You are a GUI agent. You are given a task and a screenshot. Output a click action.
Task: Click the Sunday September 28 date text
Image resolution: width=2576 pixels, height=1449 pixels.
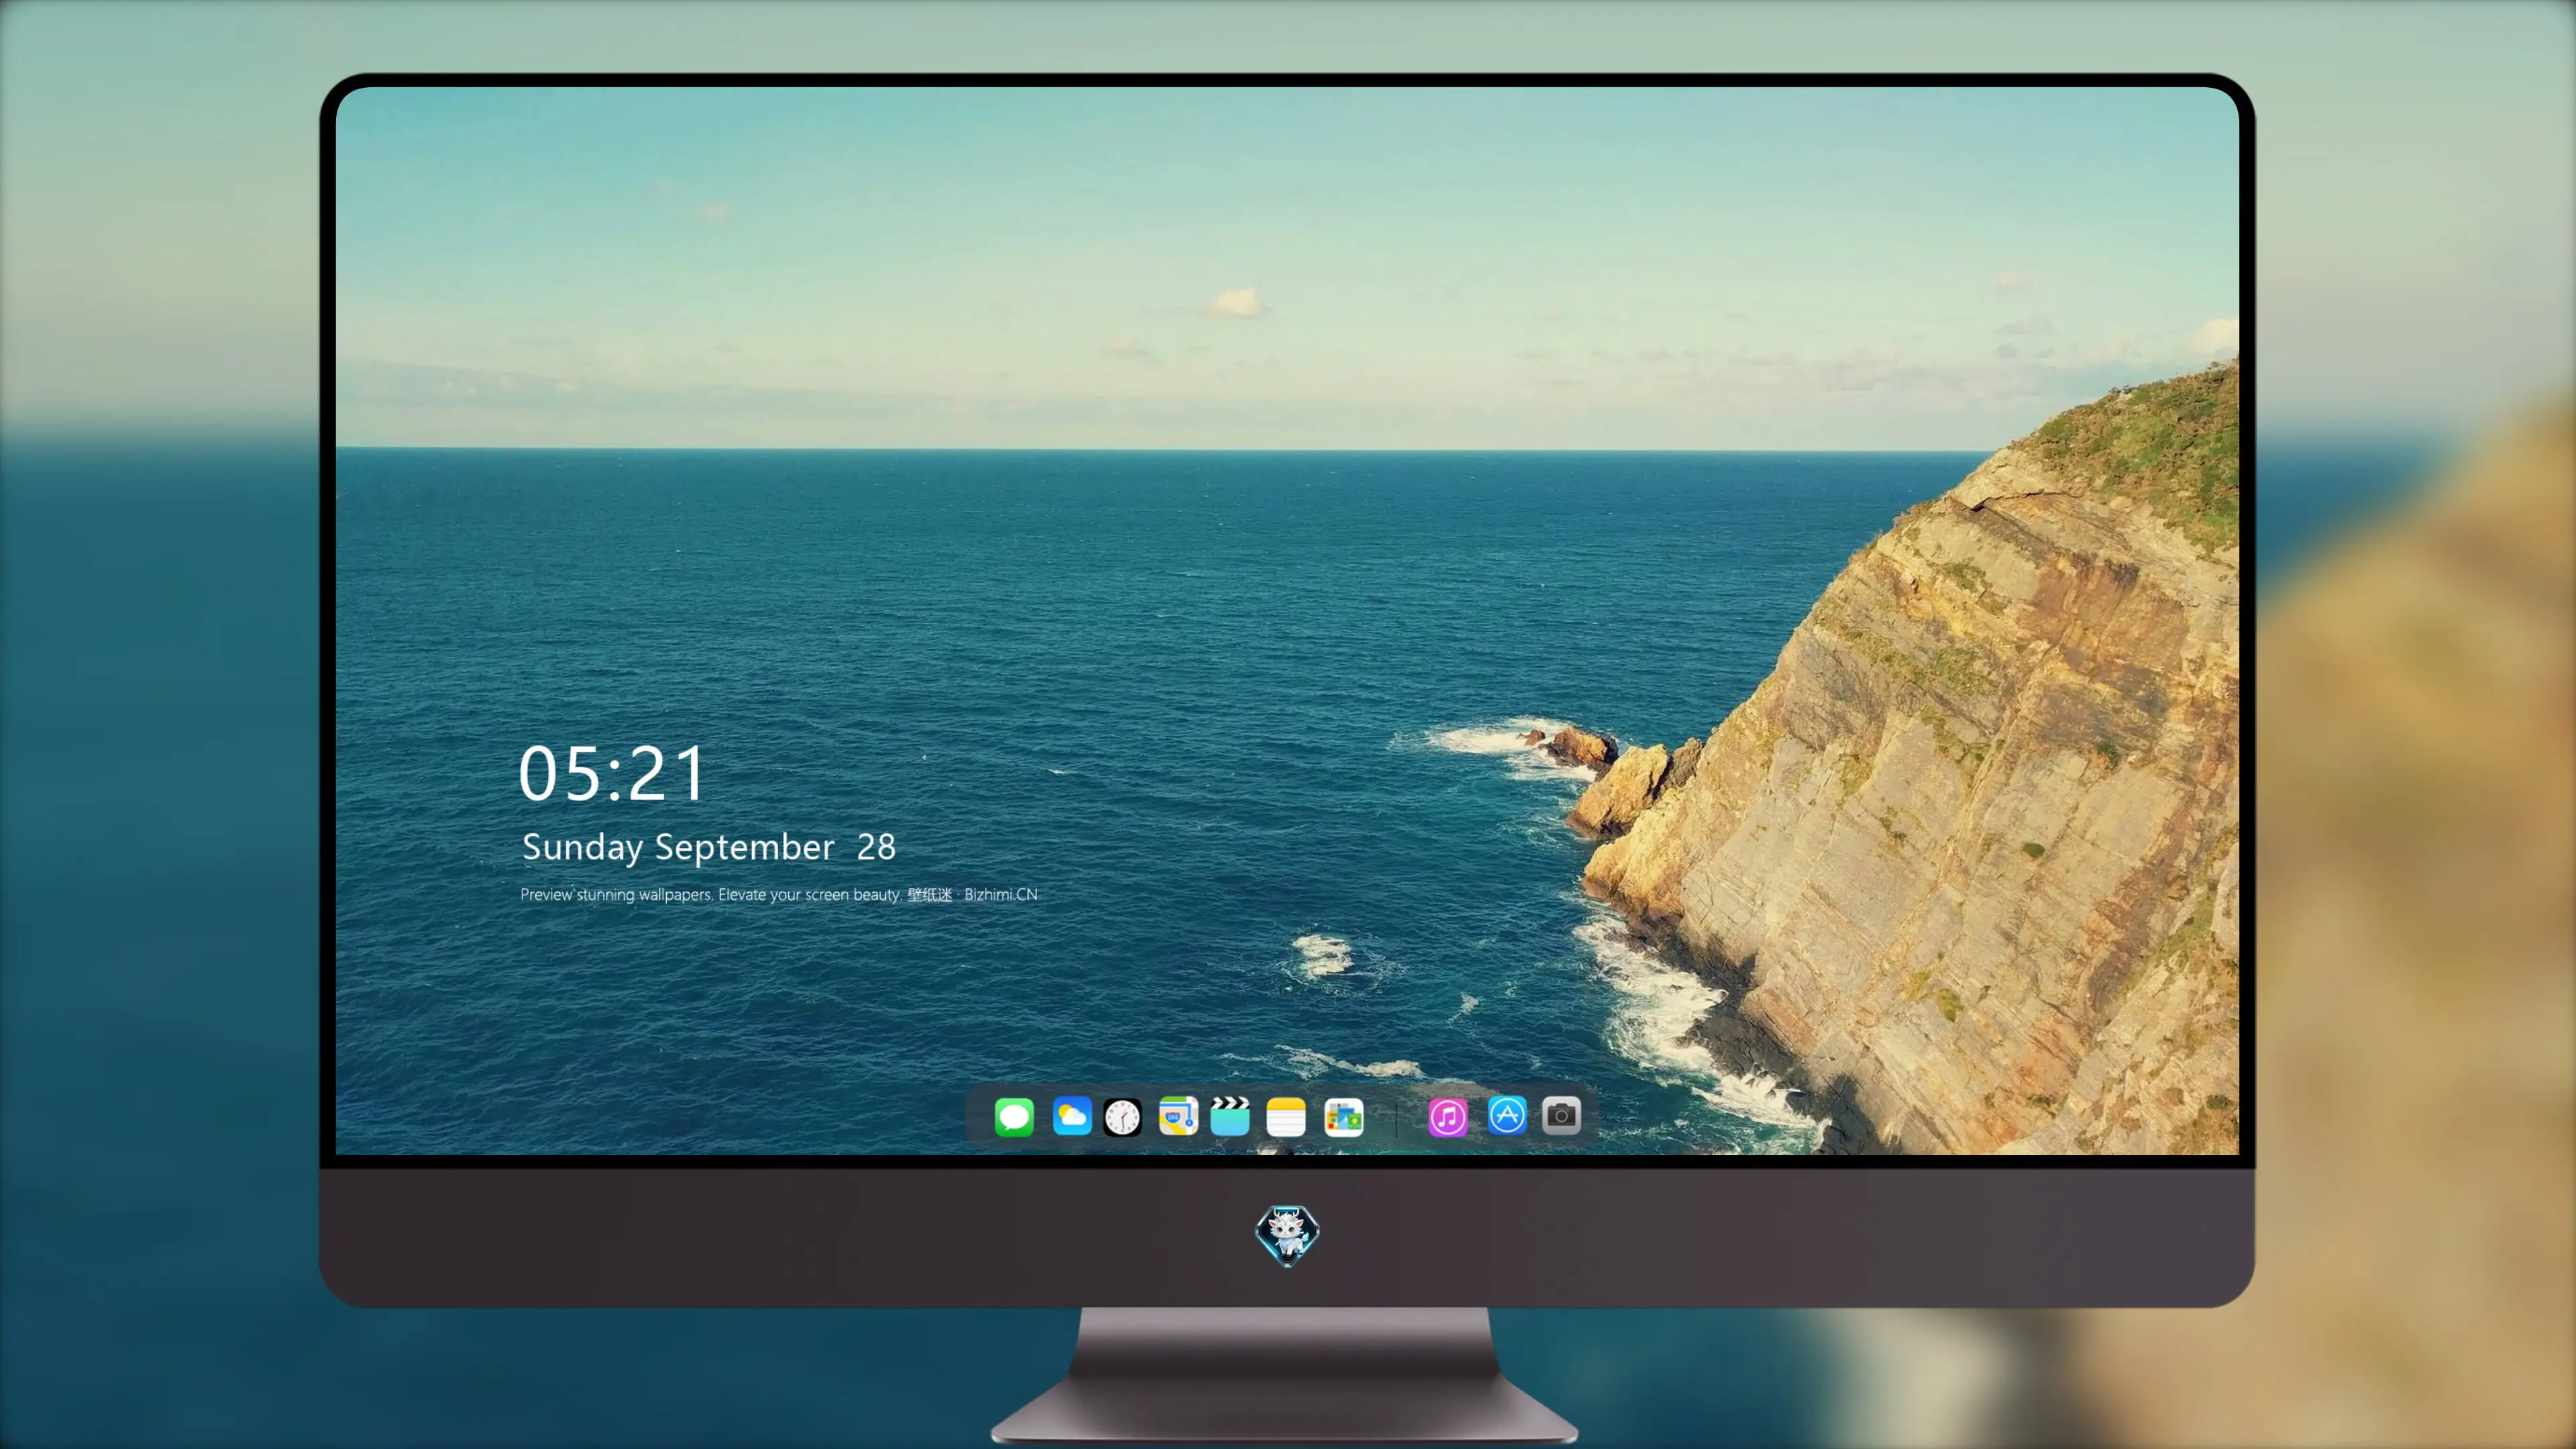tap(709, 848)
